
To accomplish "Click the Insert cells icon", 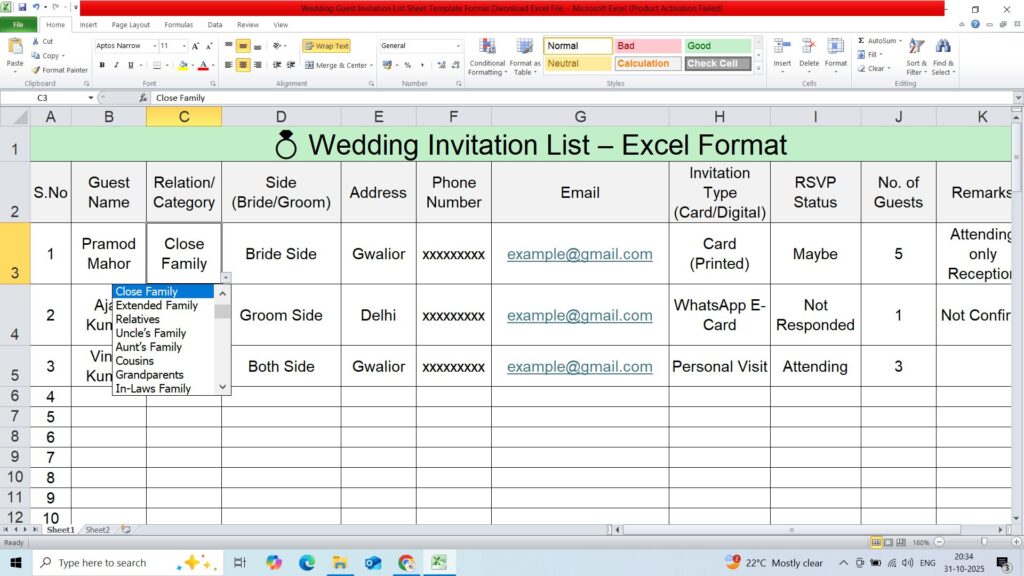I will tap(782, 48).
